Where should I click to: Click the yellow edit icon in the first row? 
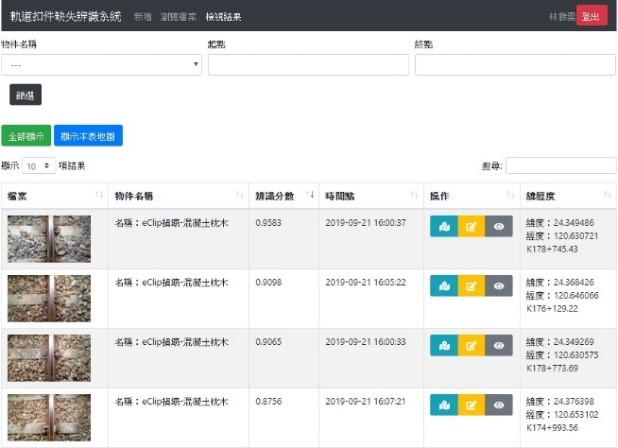(x=471, y=227)
